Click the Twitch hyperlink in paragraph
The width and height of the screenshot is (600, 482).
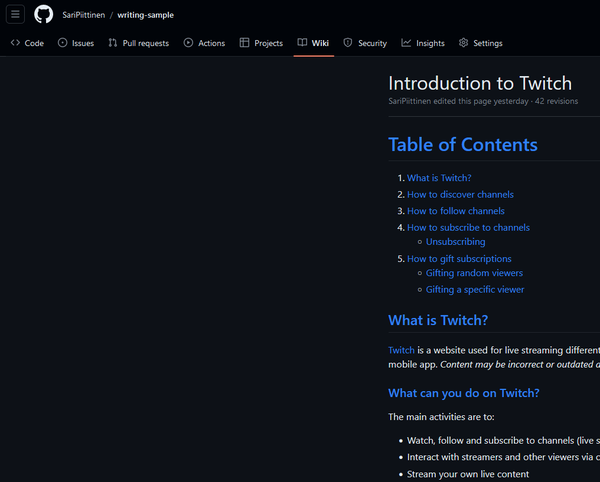point(401,350)
